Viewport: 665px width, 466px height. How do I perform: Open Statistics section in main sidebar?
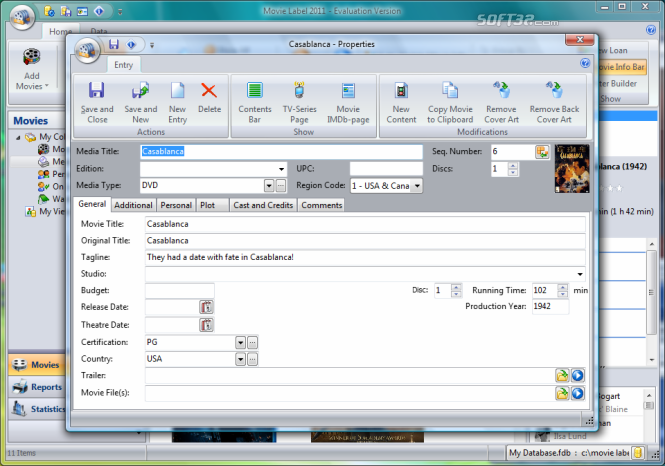pyautogui.click(x=36, y=409)
